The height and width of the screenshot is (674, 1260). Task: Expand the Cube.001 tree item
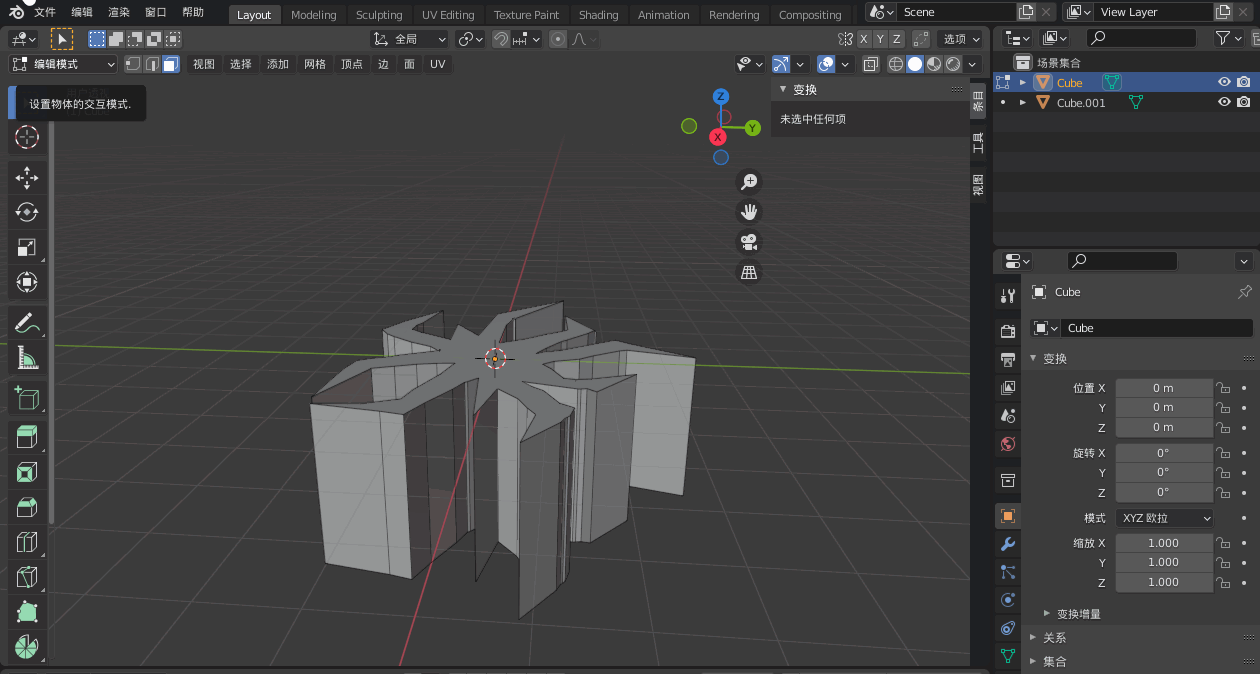click(1023, 102)
